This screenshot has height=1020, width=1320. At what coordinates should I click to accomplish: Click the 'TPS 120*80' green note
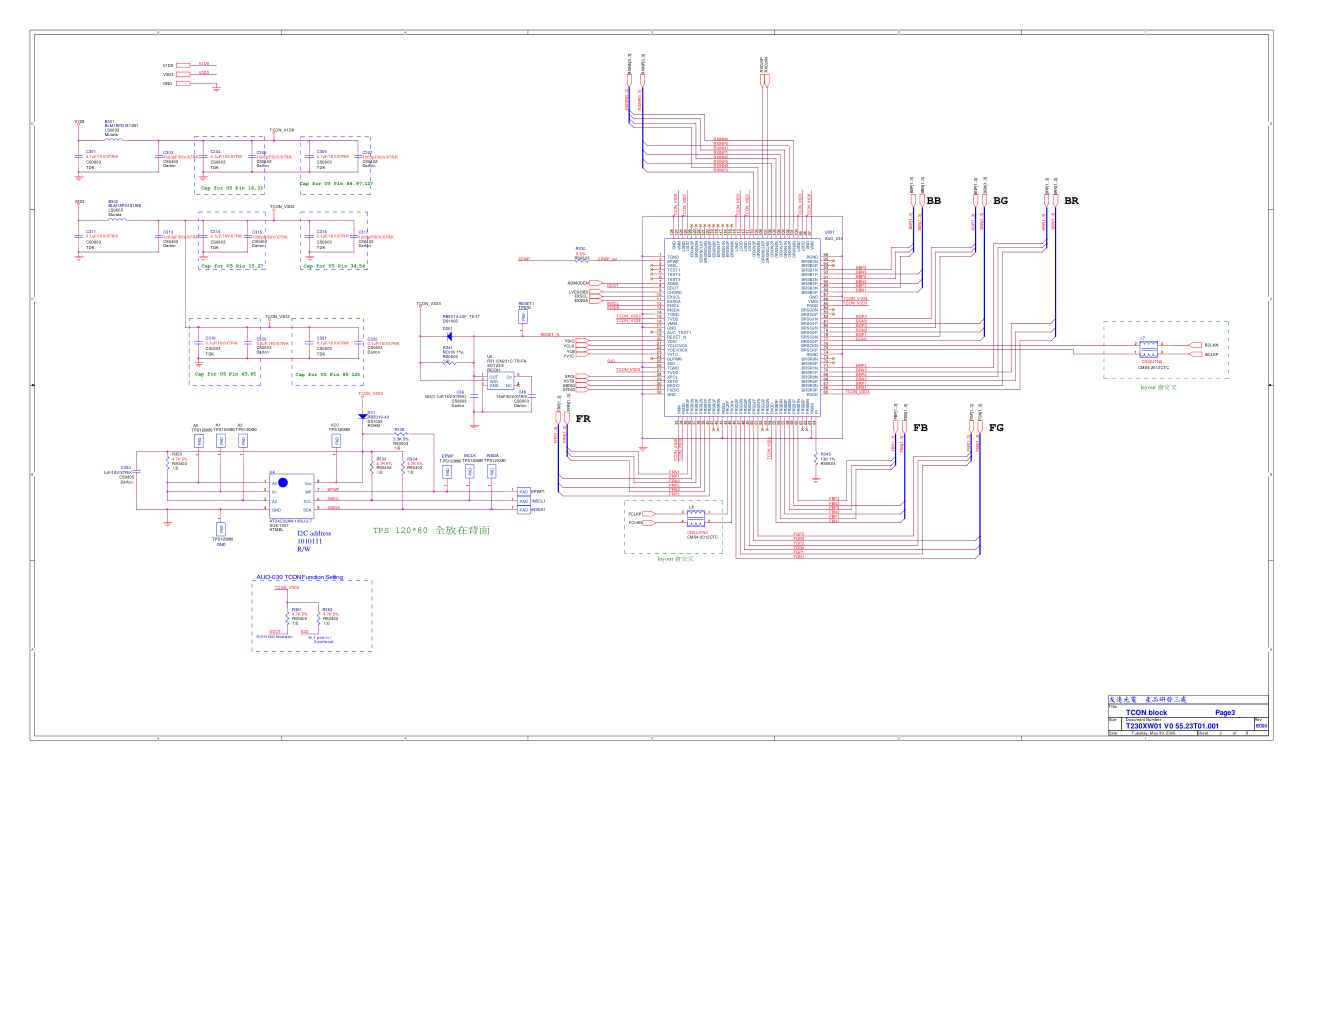[431, 530]
